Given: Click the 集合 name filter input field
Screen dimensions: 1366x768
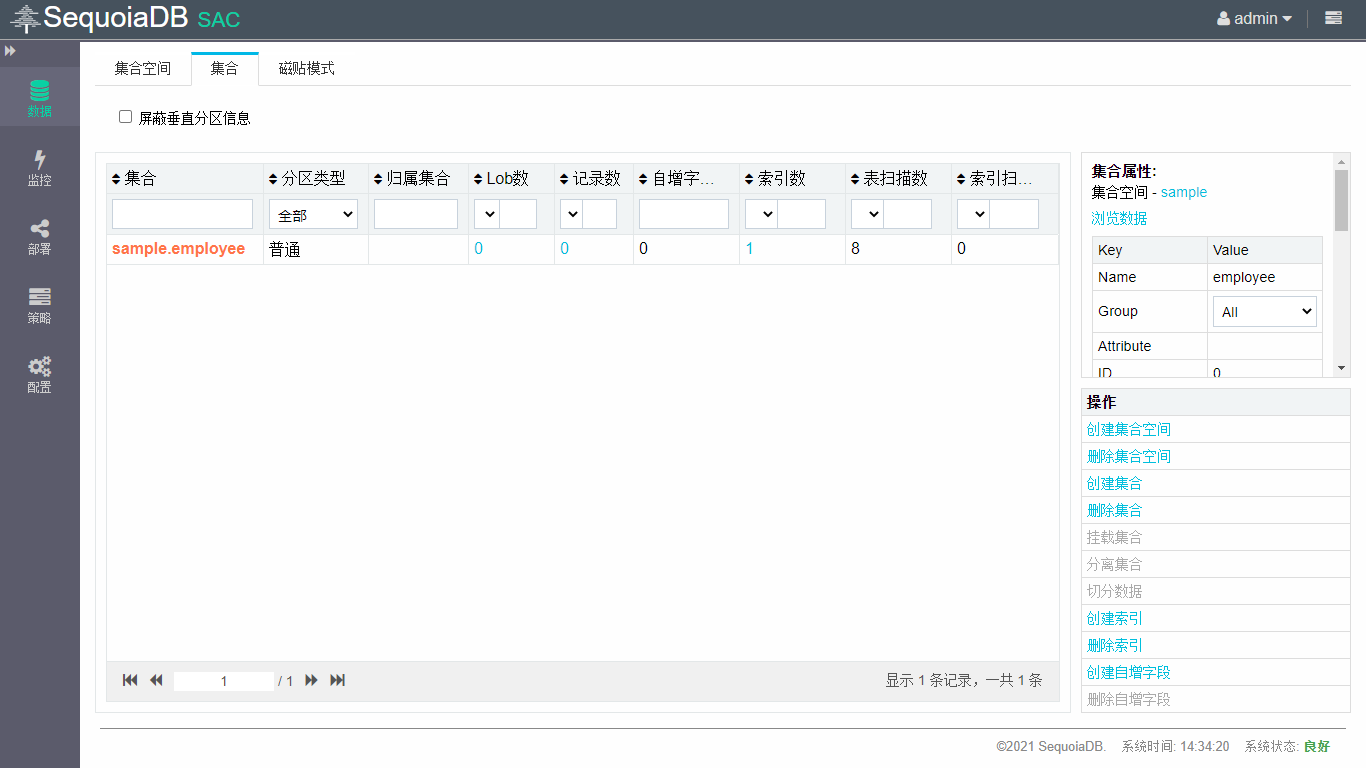Looking at the screenshot, I should 182,214.
